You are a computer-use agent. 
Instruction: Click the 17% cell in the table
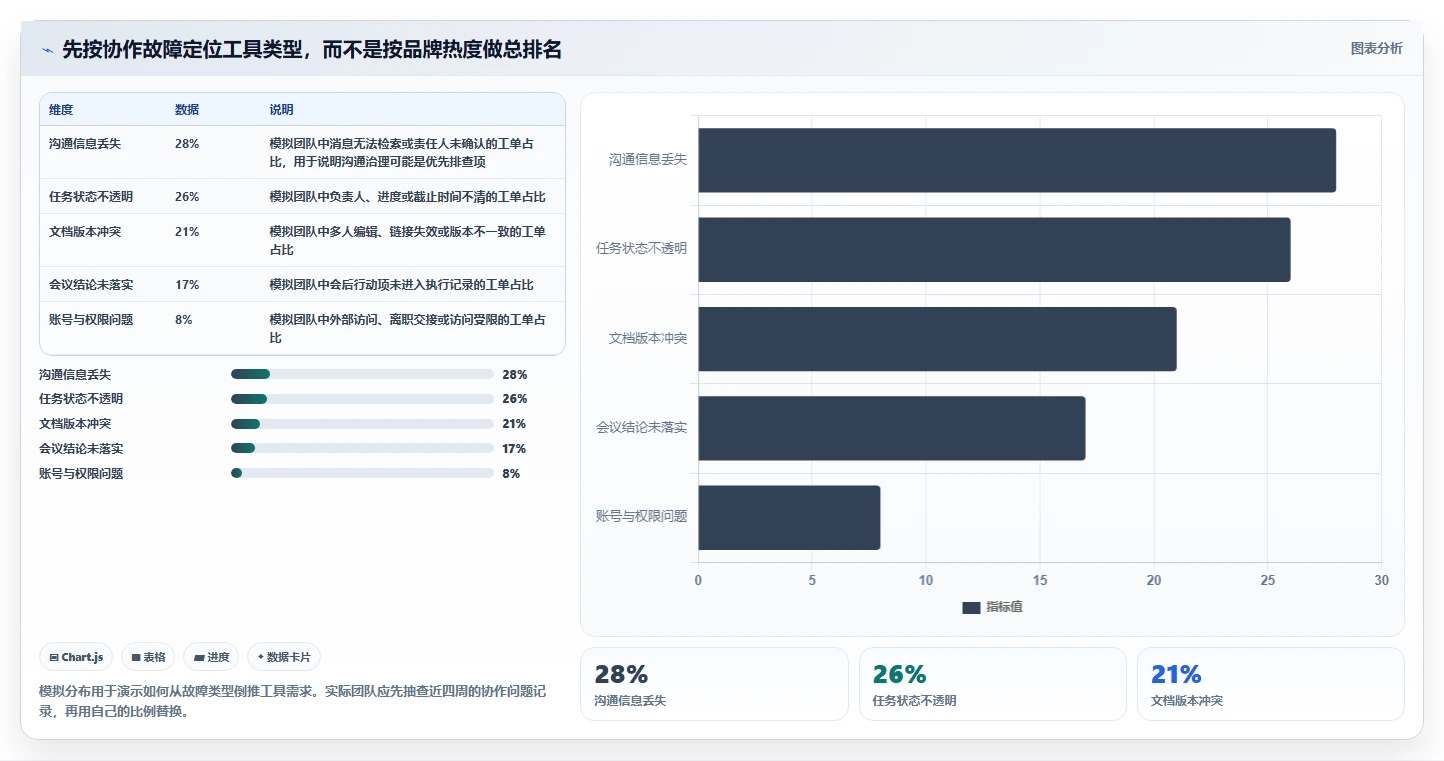[187, 285]
